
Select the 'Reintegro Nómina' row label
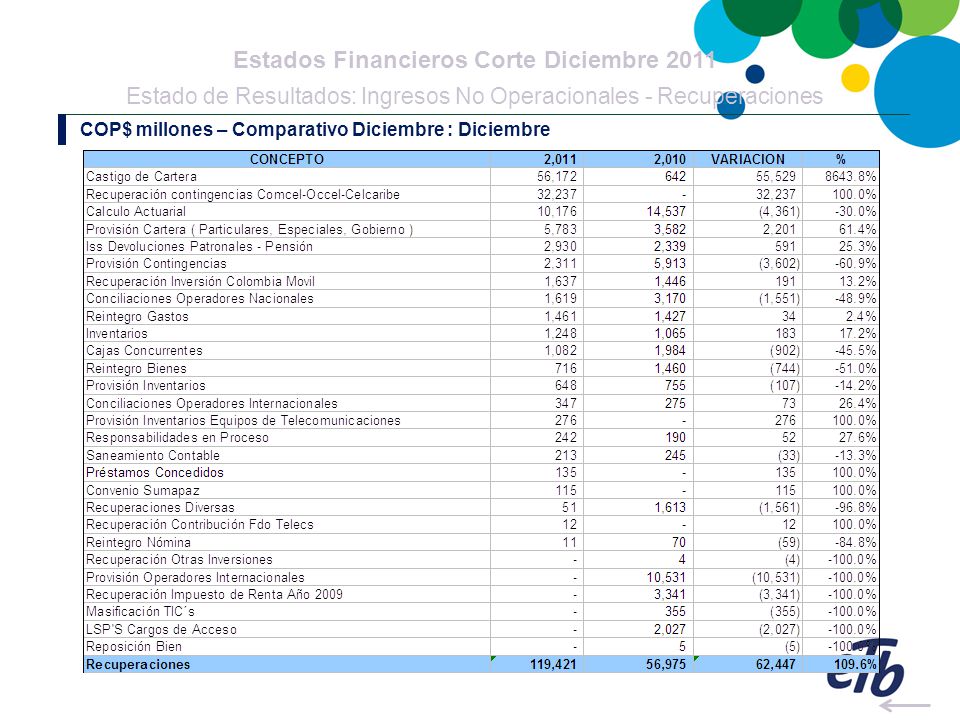coord(138,542)
